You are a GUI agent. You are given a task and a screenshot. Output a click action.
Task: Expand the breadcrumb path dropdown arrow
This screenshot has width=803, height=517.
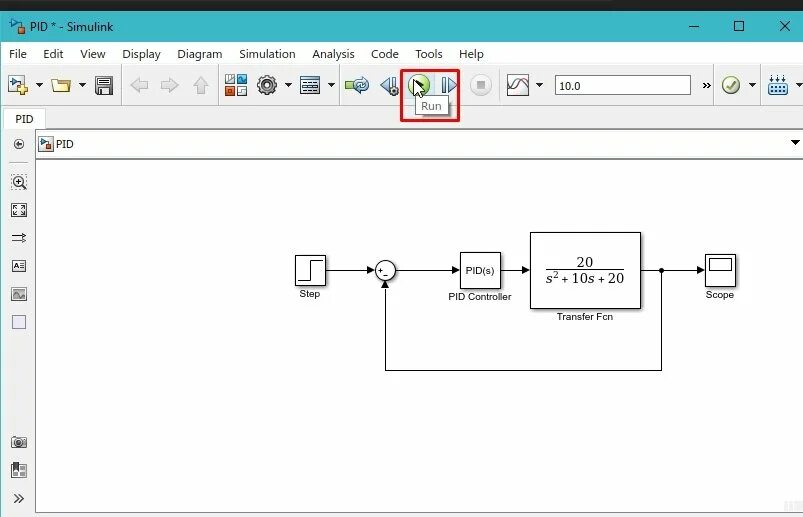tap(795, 142)
